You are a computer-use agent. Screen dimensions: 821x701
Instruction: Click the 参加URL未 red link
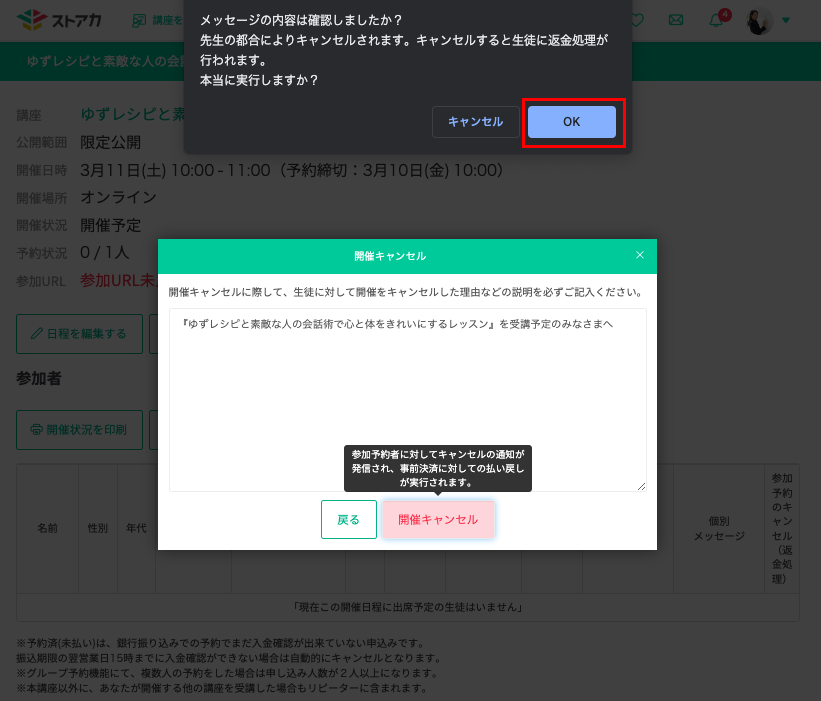click(118, 281)
